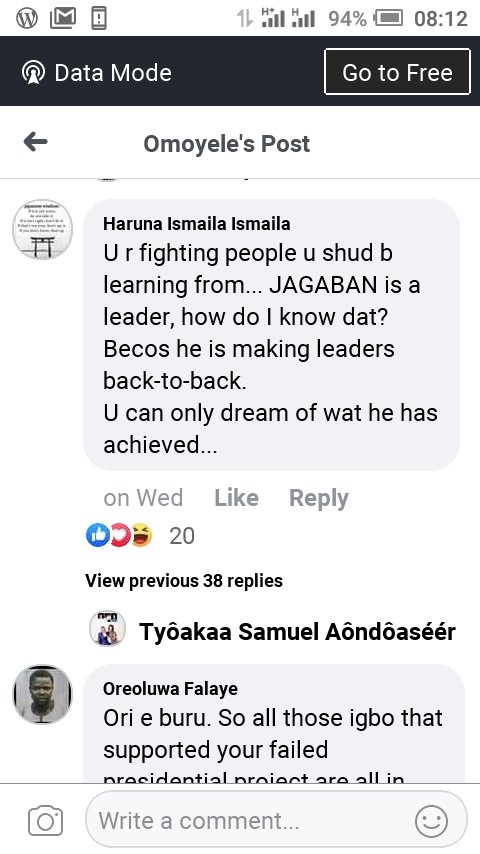This screenshot has width=480, height=854.
Task: Tap Tyôakaa Samuel's small avatar
Action: [x=107, y=629]
